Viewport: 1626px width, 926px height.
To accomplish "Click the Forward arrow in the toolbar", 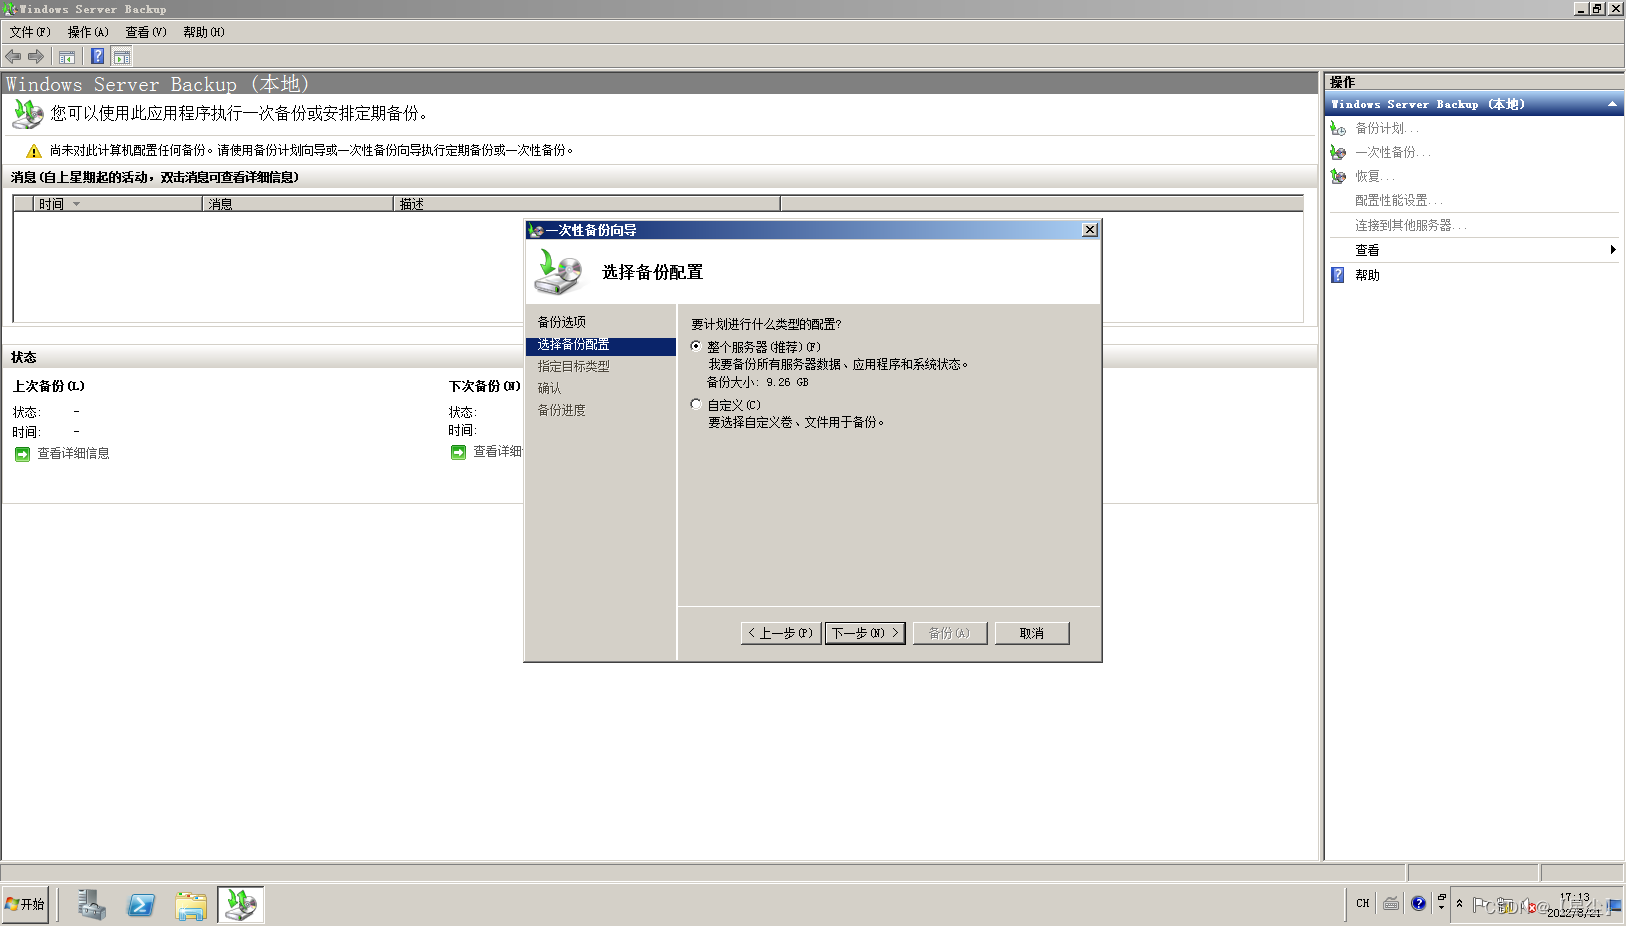I will click(36, 57).
